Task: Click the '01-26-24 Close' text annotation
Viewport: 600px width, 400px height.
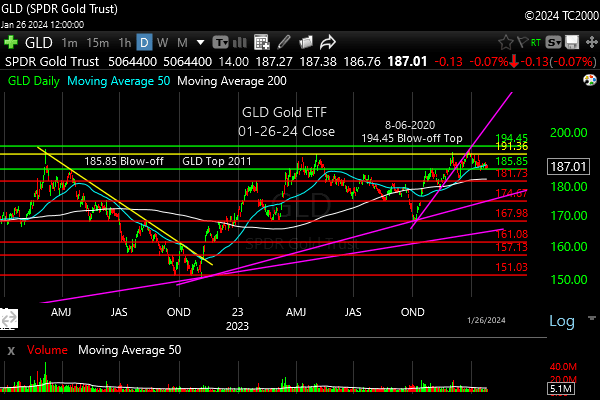Action: pyautogui.click(x=286, y=131)
